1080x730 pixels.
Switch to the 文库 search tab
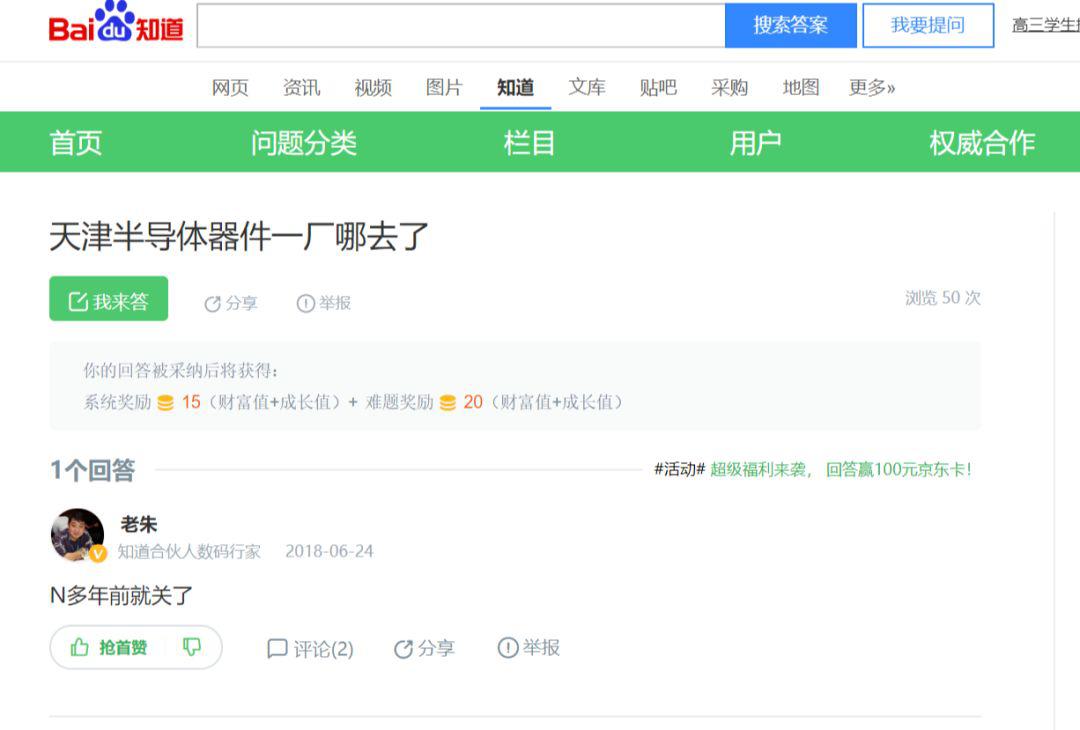coord(587,88)
